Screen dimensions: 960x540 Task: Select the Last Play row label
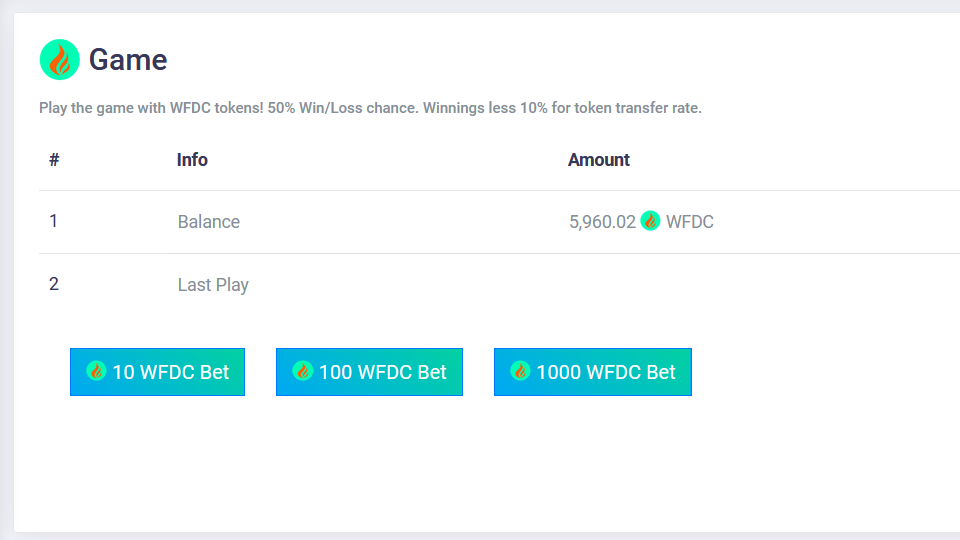213,285
